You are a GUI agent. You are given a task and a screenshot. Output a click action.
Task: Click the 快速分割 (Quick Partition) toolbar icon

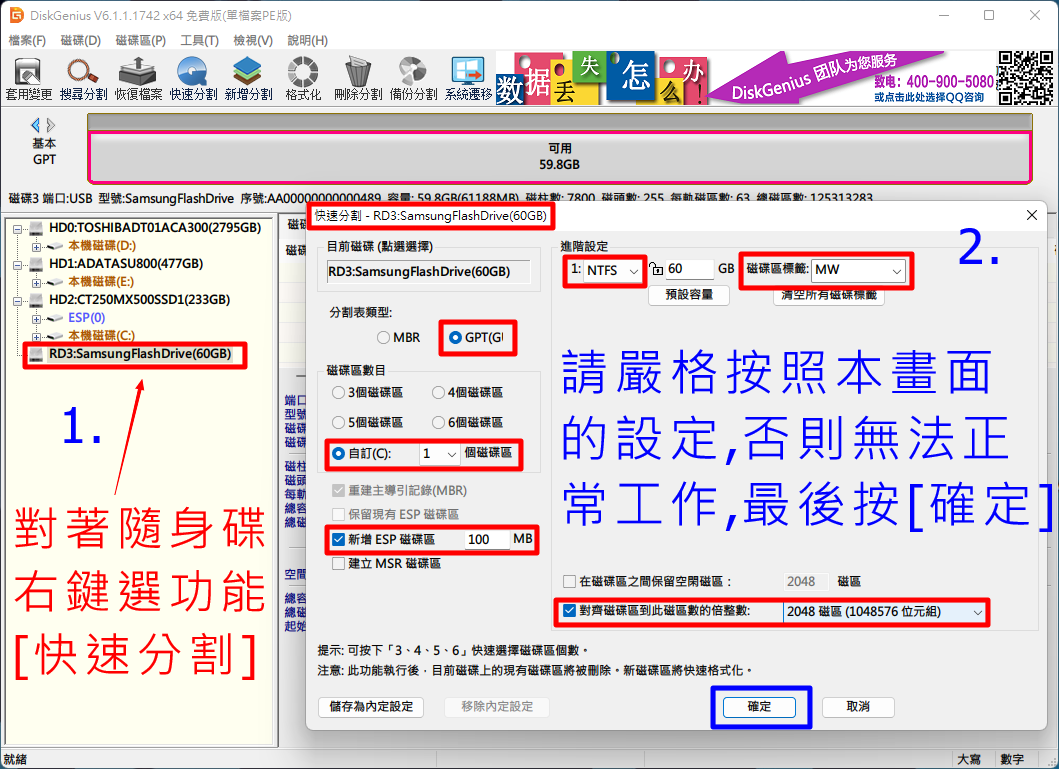tap(193, 78)
